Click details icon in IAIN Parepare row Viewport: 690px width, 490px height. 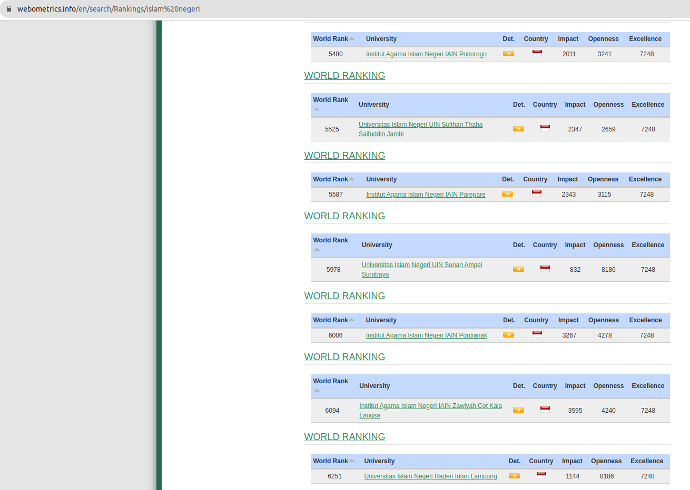pos(508,194)
